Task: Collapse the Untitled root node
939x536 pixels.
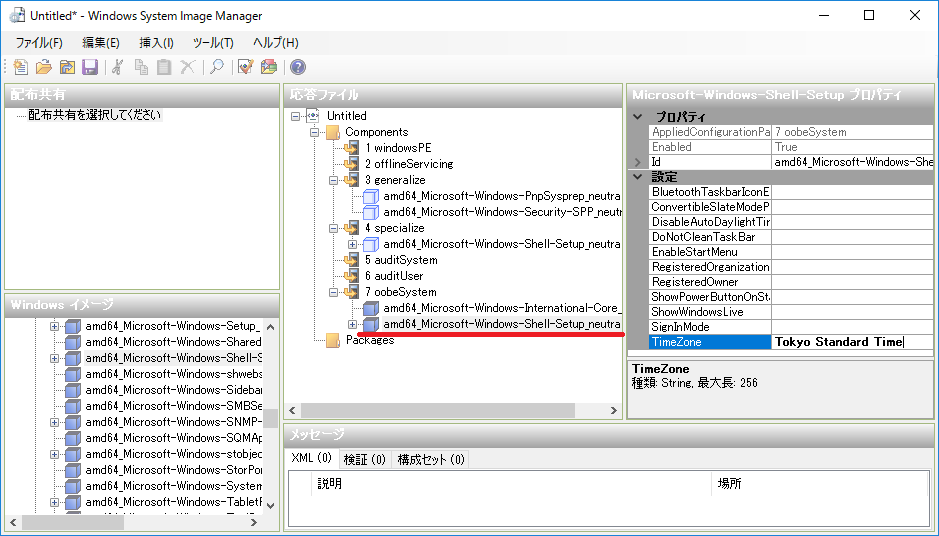Action: coord(295,116)
